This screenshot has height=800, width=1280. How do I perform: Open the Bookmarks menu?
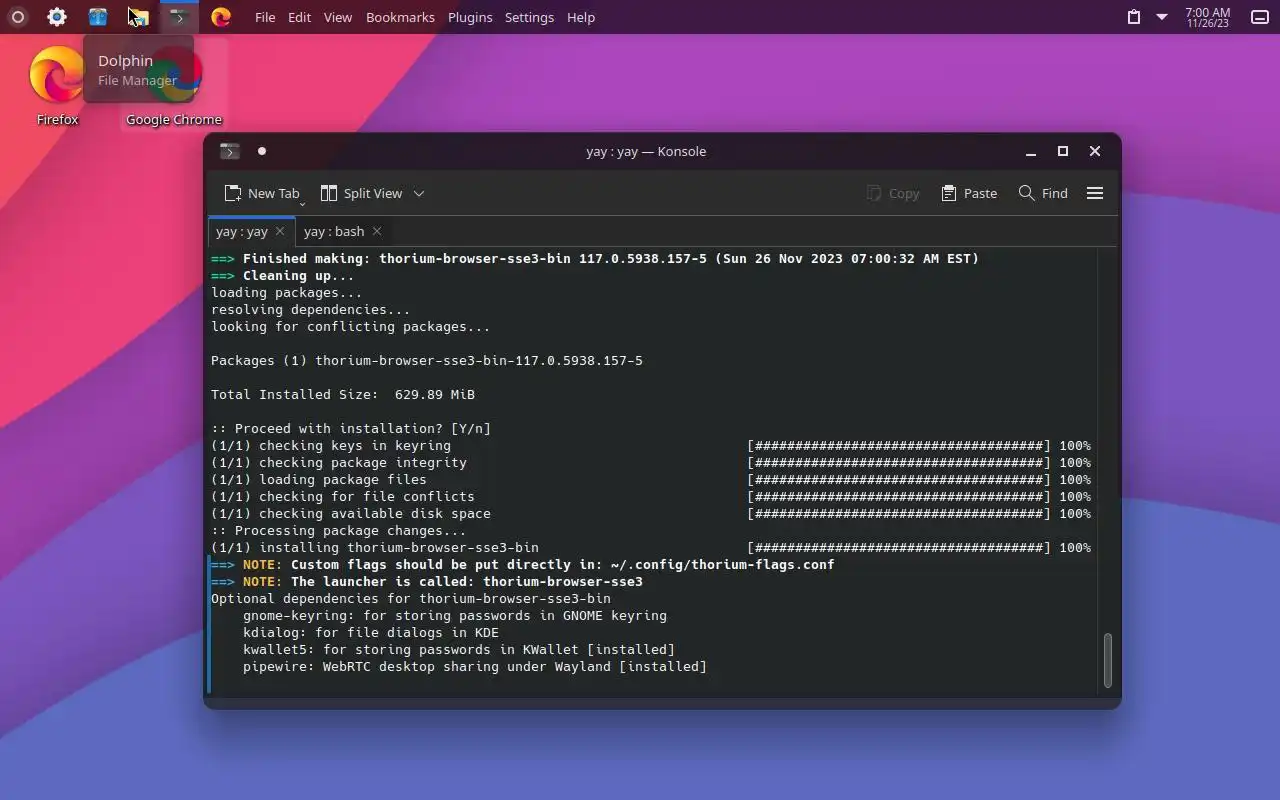(400, 17)
